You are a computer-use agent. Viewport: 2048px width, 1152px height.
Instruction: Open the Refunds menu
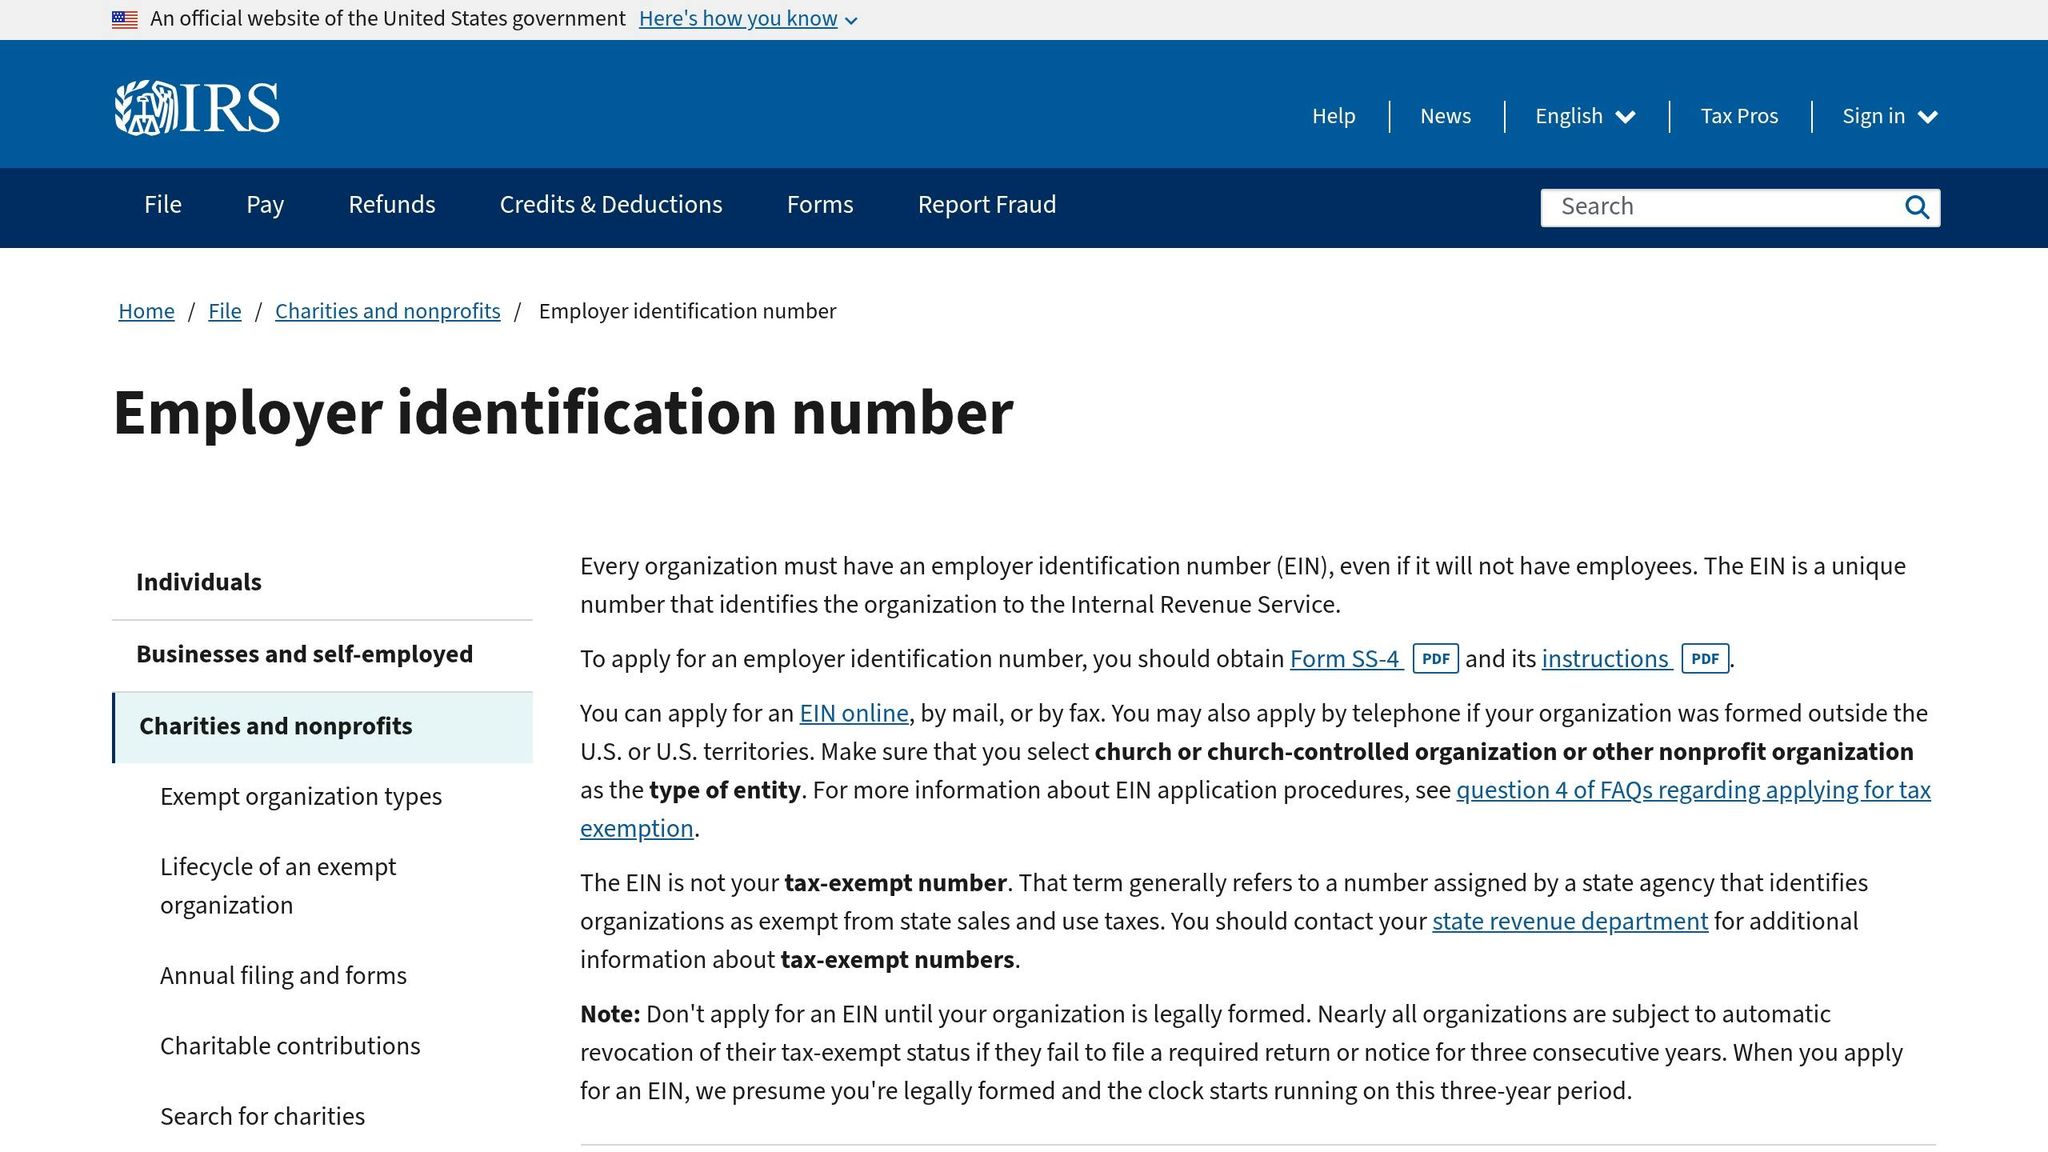(392, 205)
